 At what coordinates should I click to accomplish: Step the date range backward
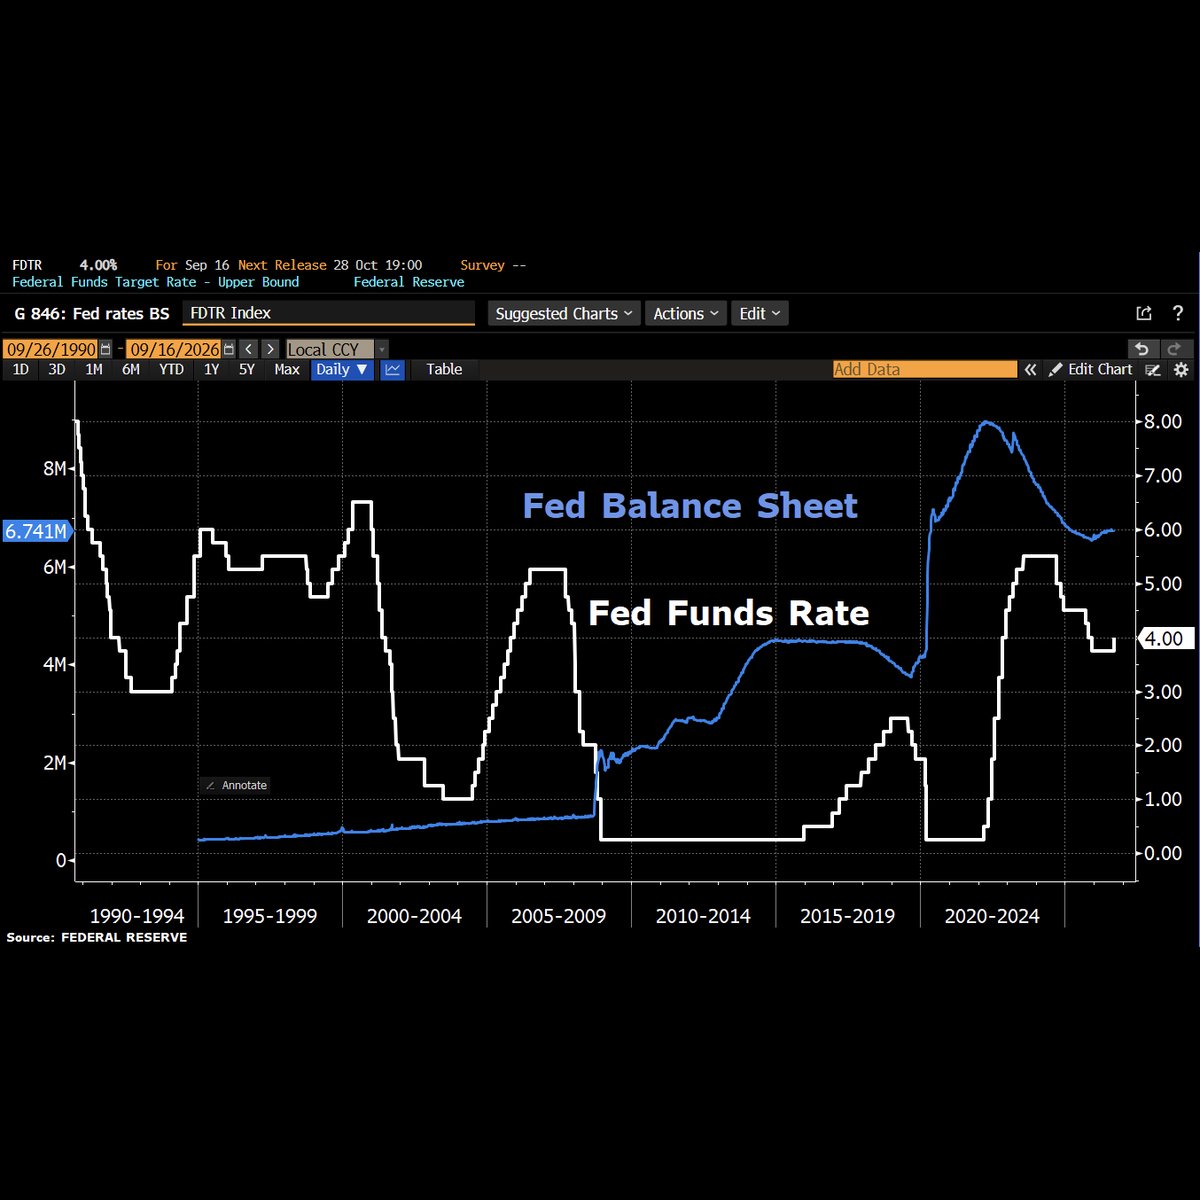pyautogui.click(x=249, y=349)
